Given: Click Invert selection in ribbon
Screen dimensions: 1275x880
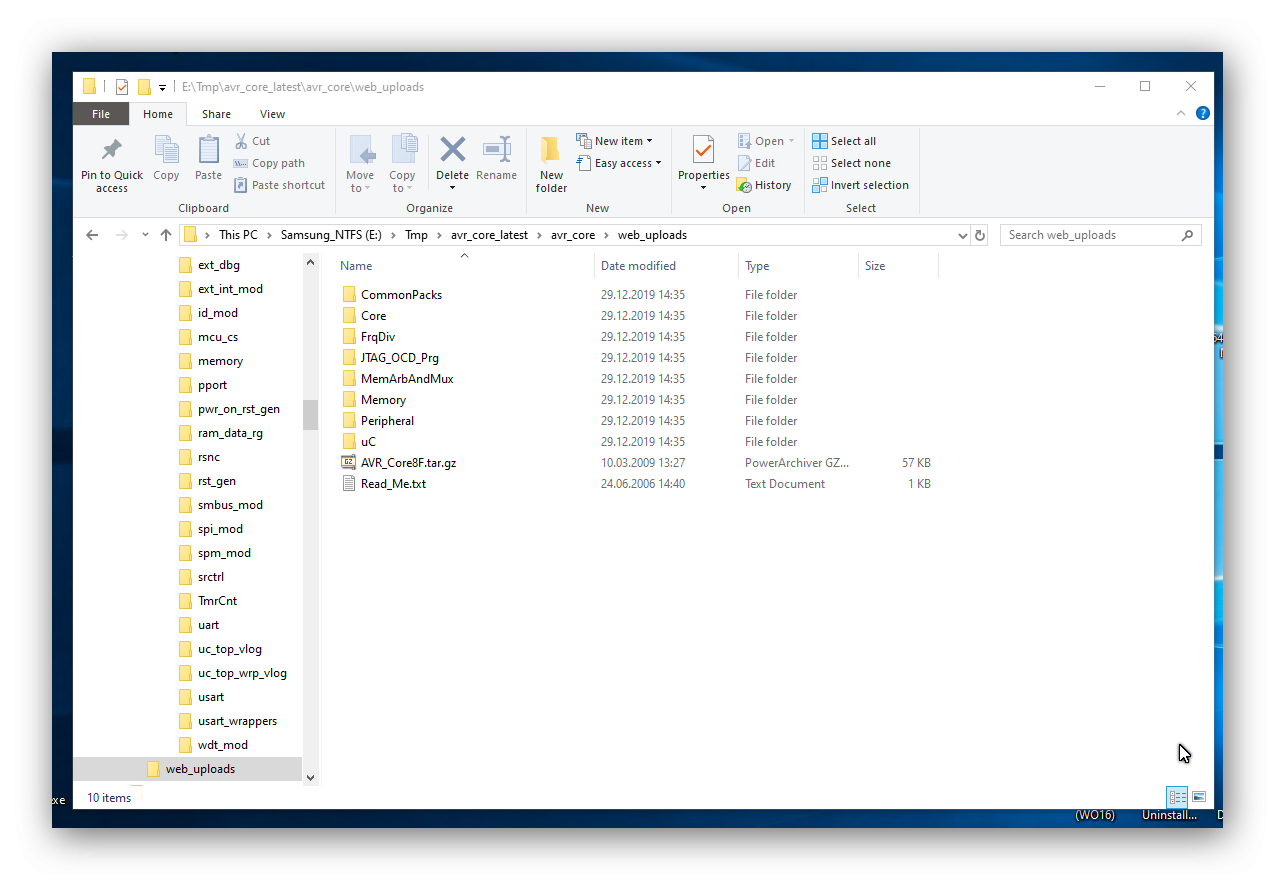Looking at the screenshot, I should point(860,185).
